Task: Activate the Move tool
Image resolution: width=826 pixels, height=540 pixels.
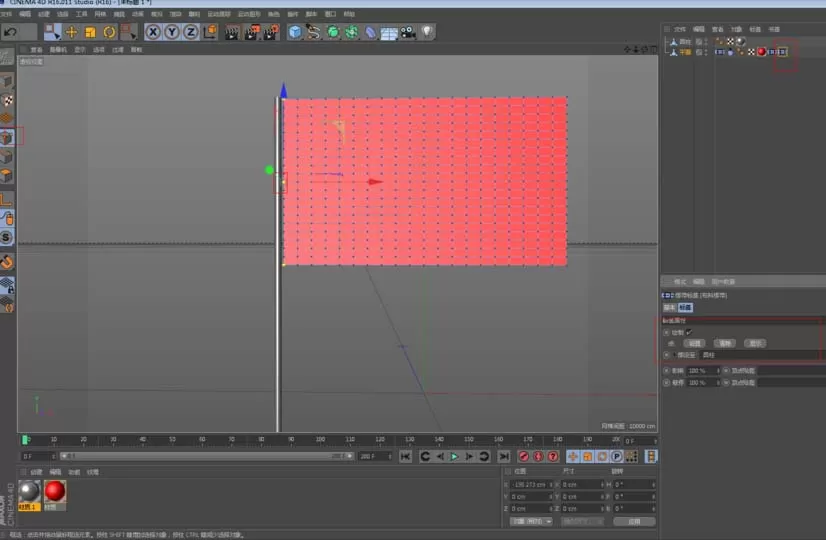Action: point(71,33)
